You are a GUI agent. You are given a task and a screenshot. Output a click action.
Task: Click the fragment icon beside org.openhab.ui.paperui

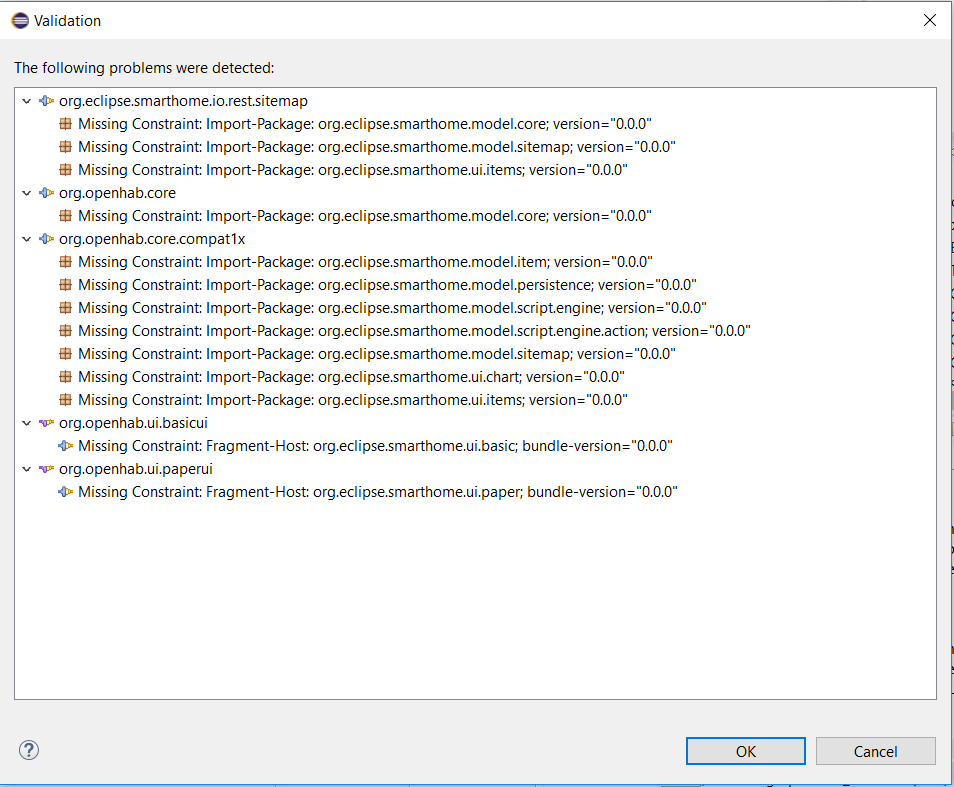coord(46,469)
